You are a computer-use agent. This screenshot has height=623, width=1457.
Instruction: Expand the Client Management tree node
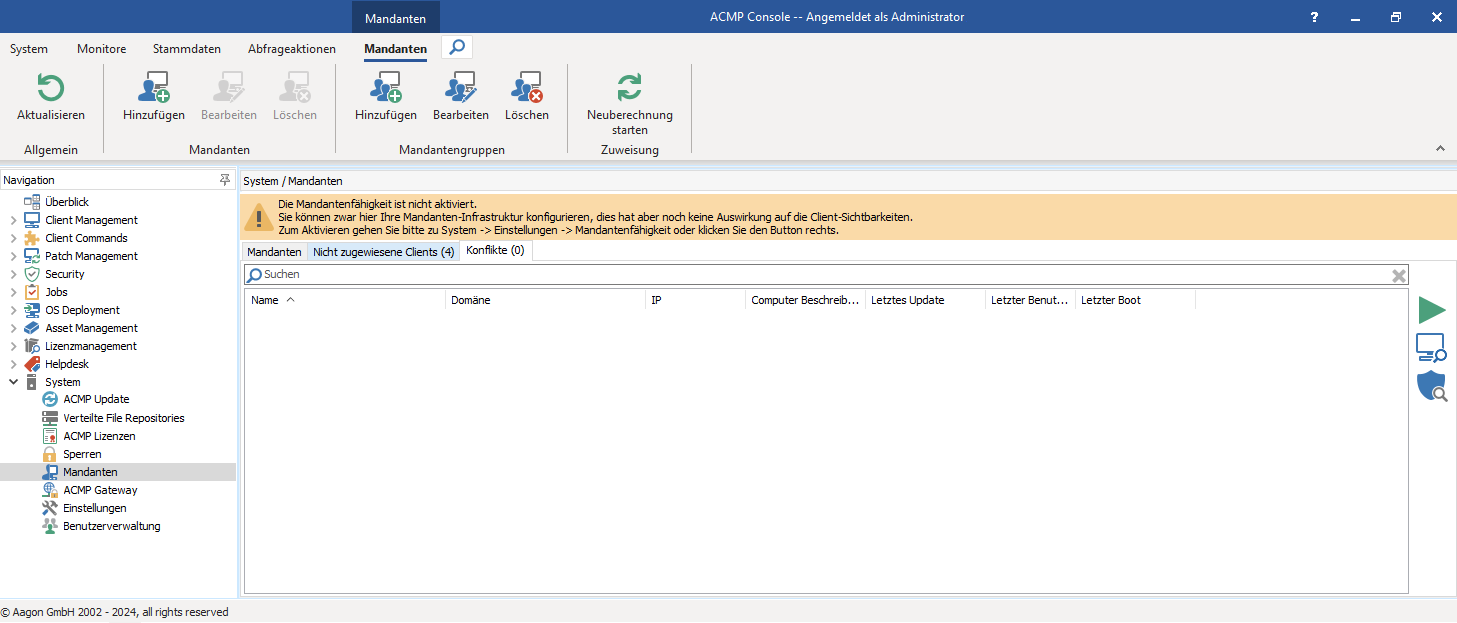click(x=13, y=220)
